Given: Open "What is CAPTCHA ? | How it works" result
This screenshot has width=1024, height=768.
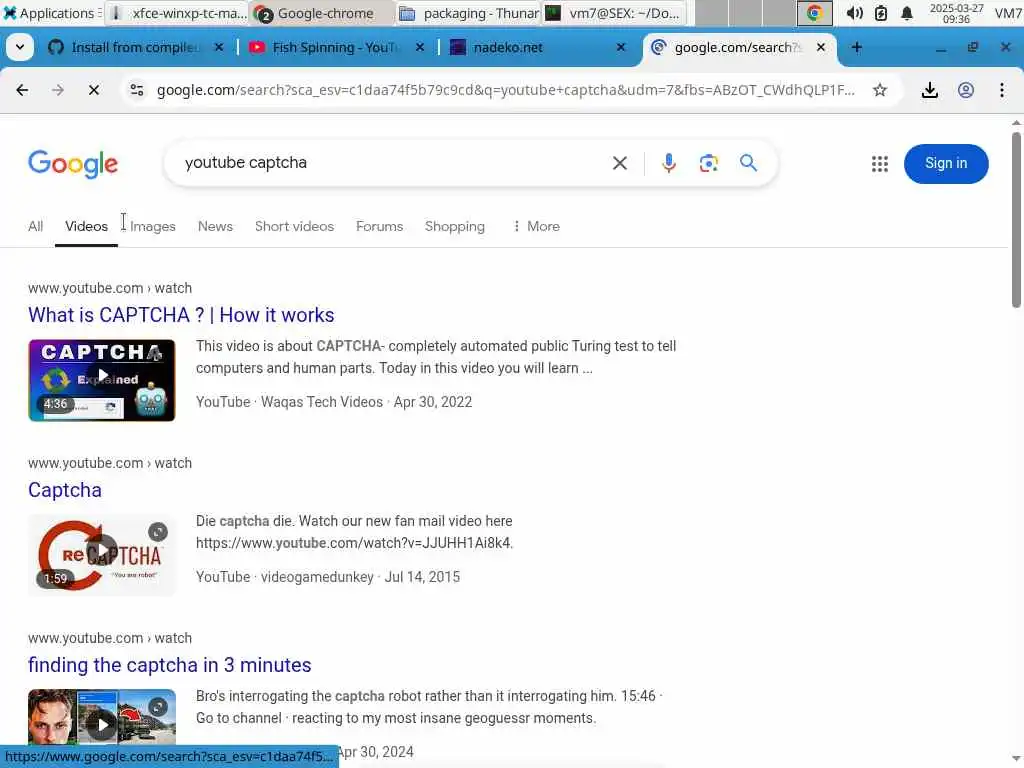Looking at the screenshot, I should (181, 315).
